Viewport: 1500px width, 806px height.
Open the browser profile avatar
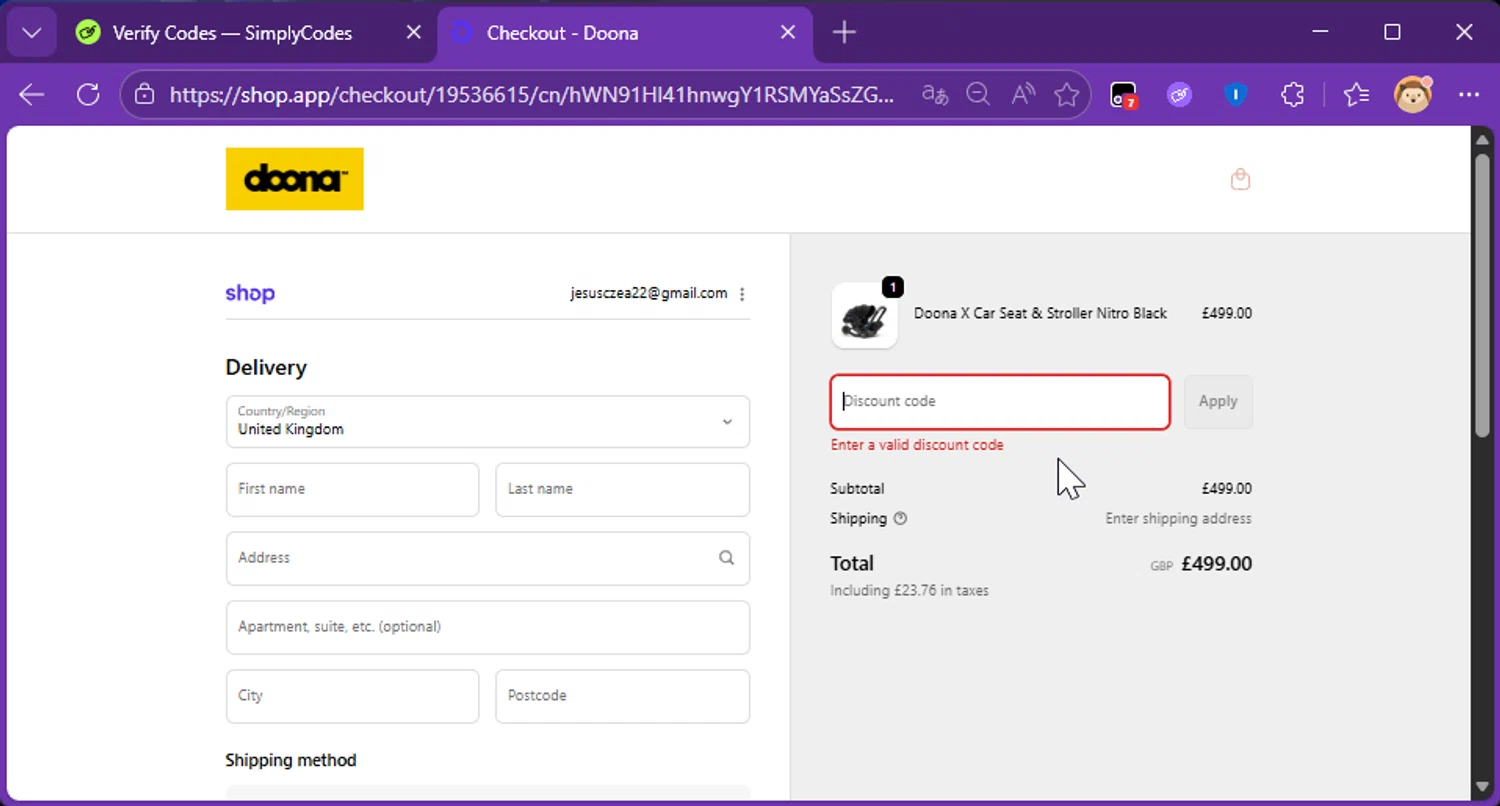1413,95
